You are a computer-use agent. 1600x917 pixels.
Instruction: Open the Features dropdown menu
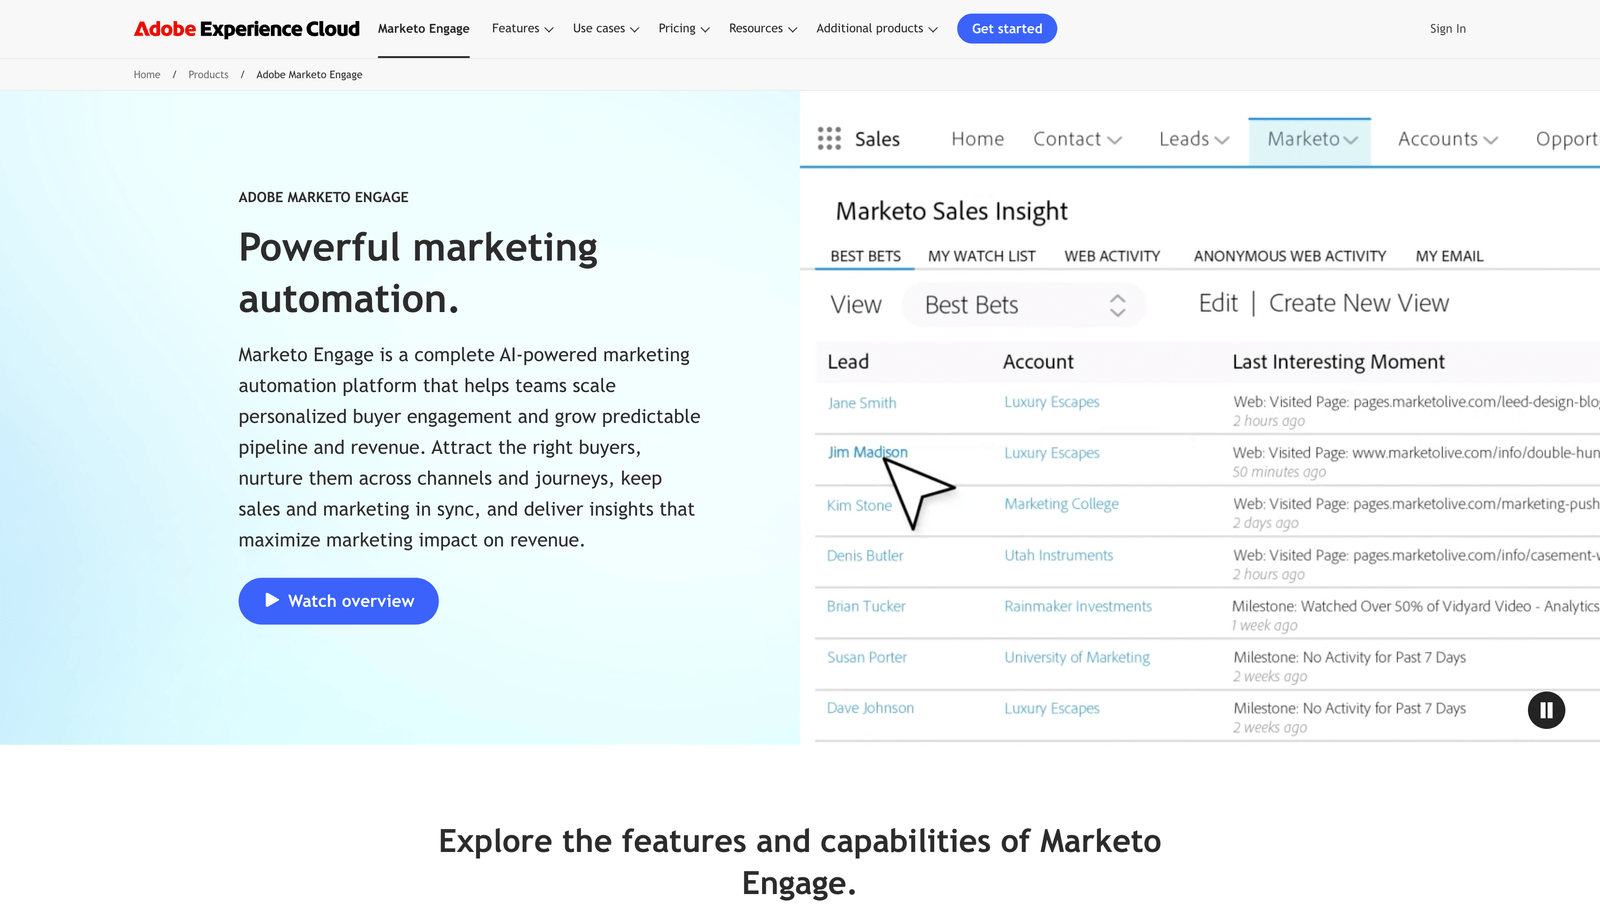point(522,29)
